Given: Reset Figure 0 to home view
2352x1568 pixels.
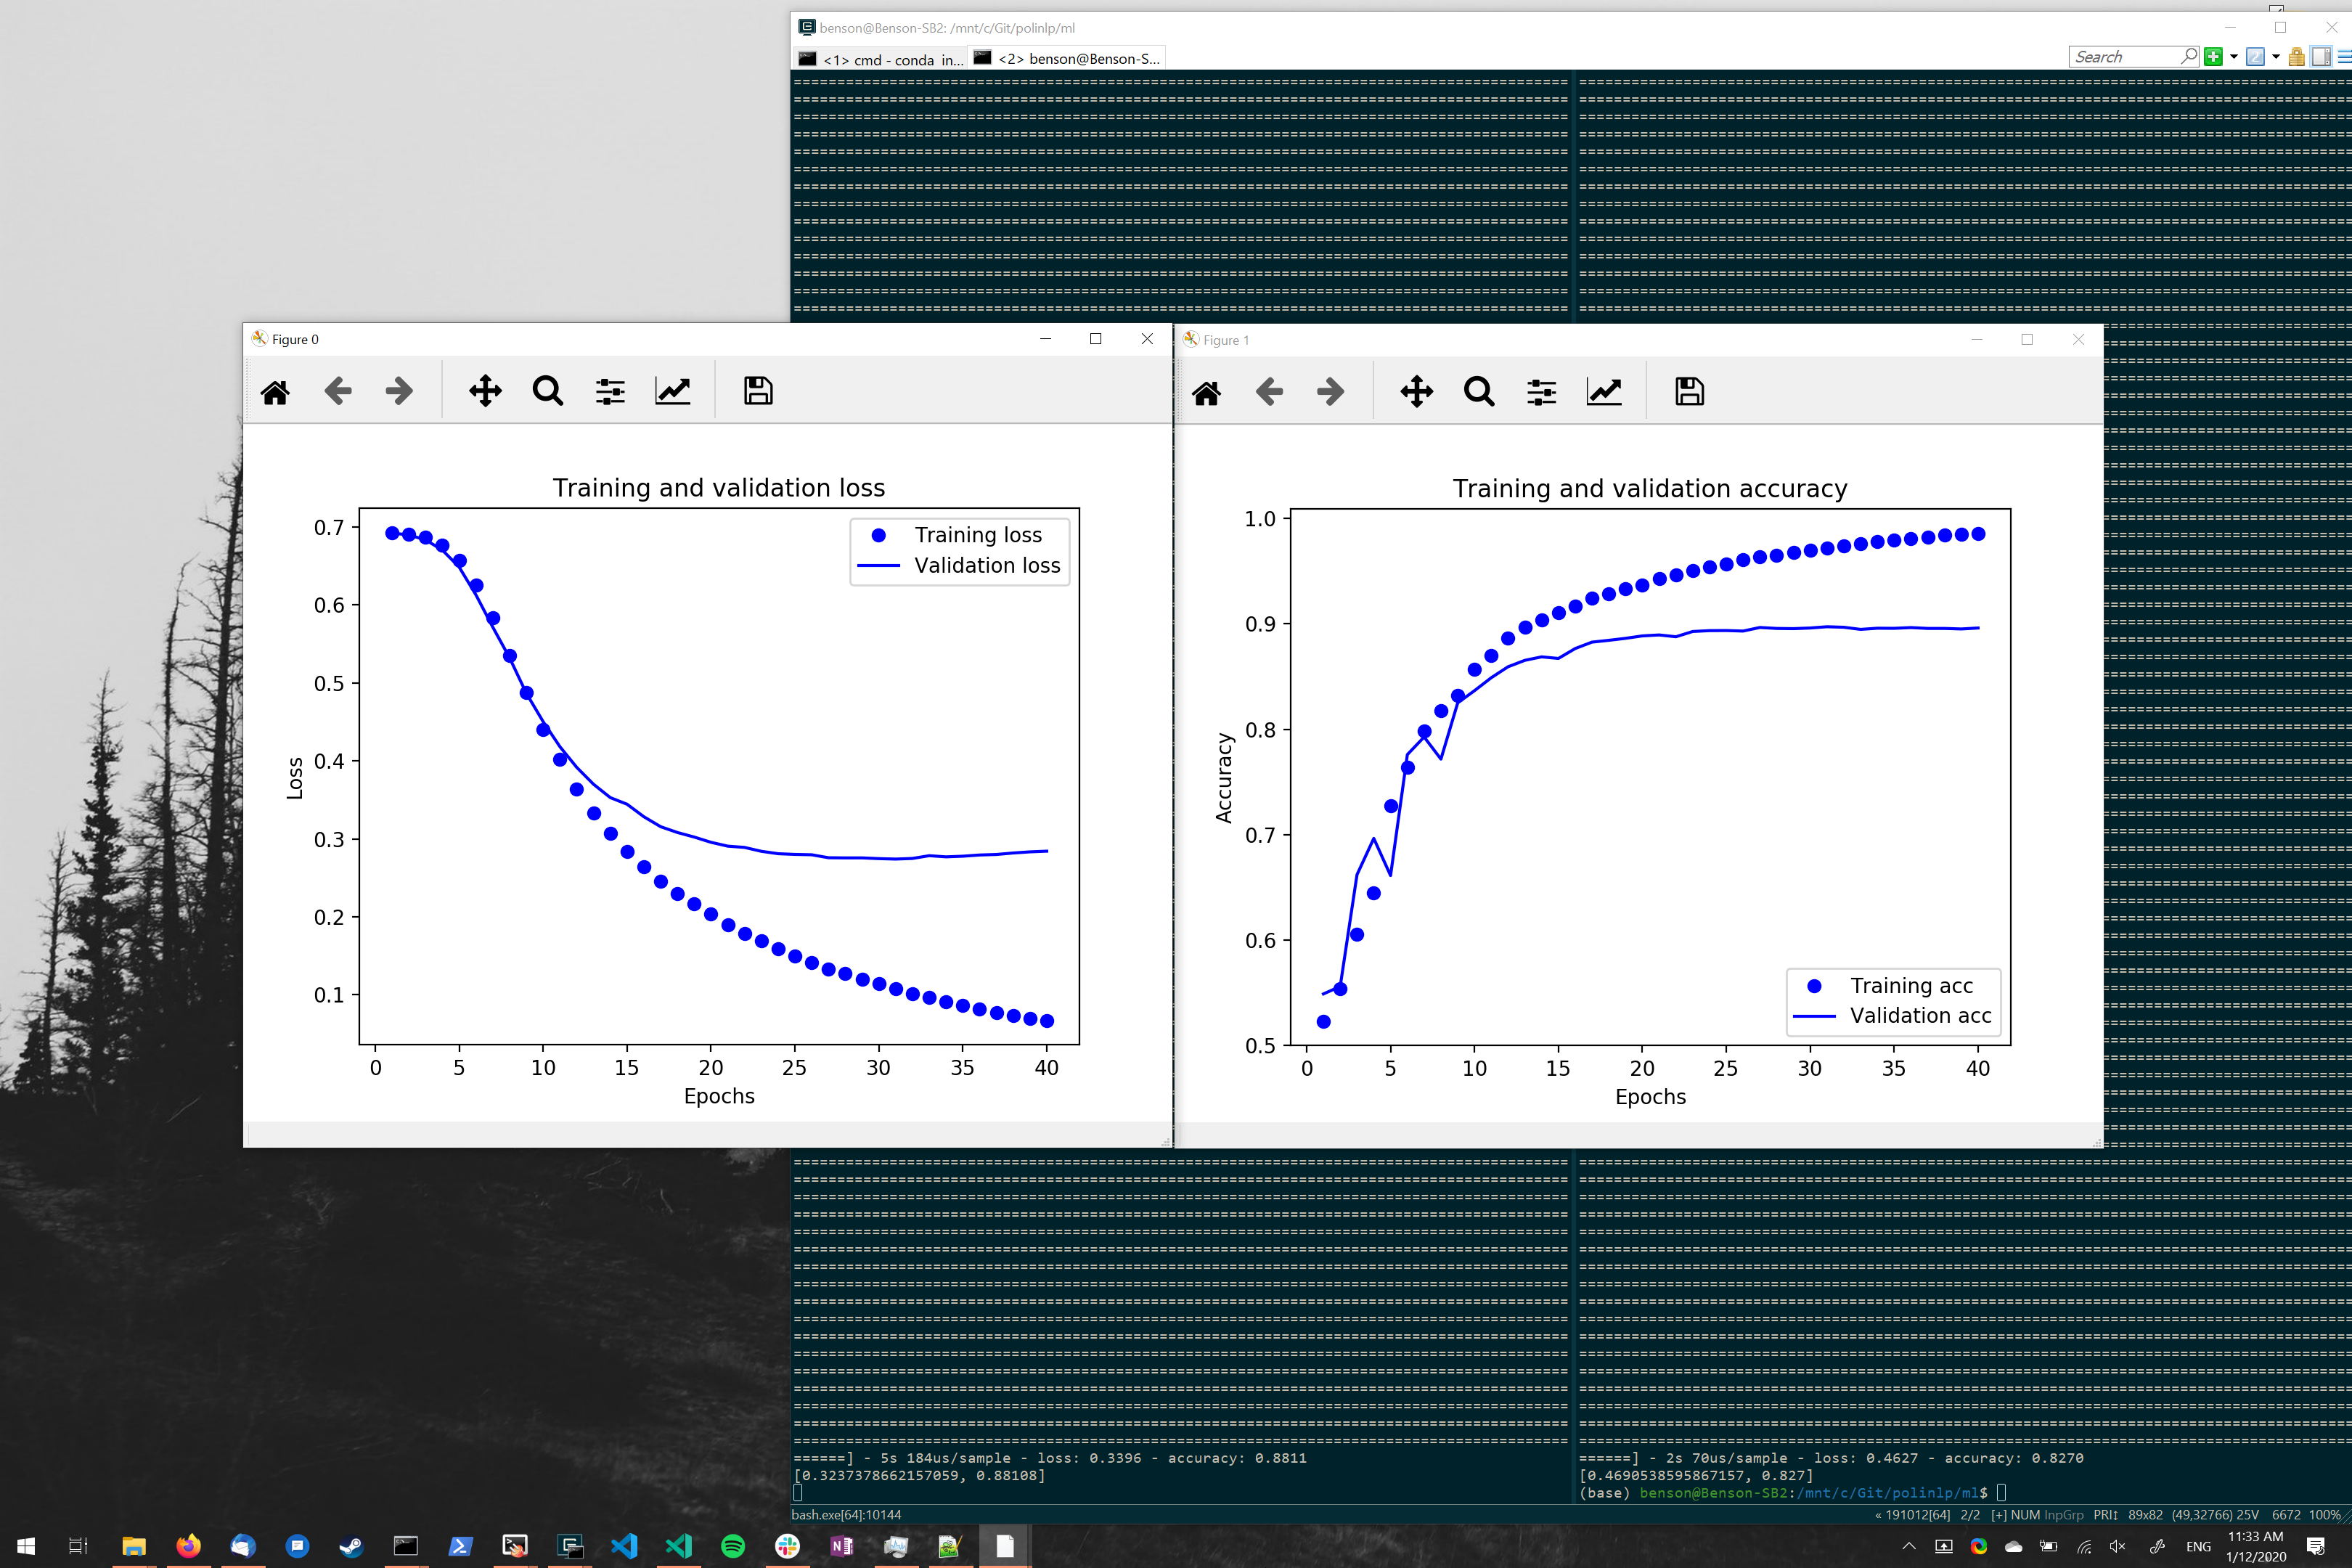Looking at the screenshot, I should (x=275, y=391).
